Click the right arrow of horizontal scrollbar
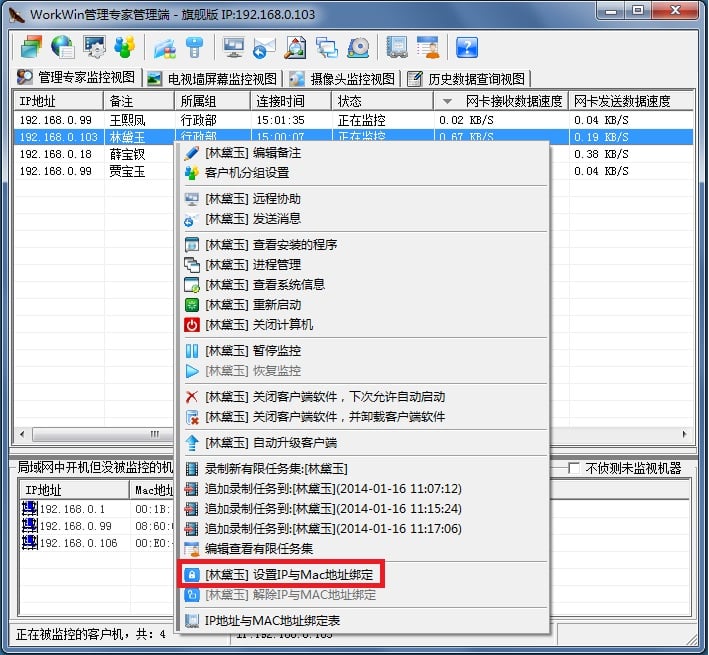 (684, 434)
